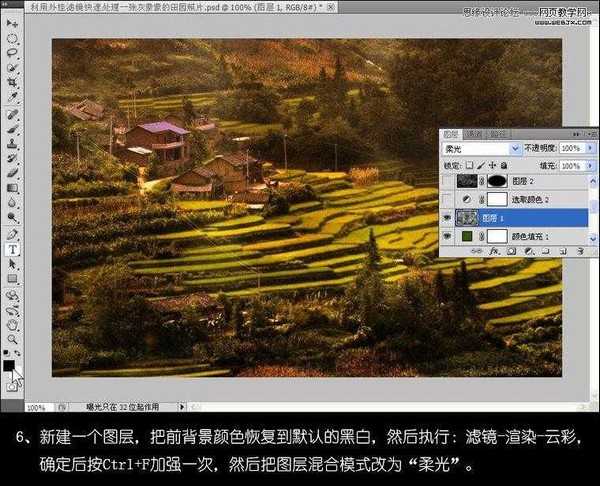The height and width of the screenshot is (486, 600).
Task: Select the Zoom magnifier tool
Action: 13,339
